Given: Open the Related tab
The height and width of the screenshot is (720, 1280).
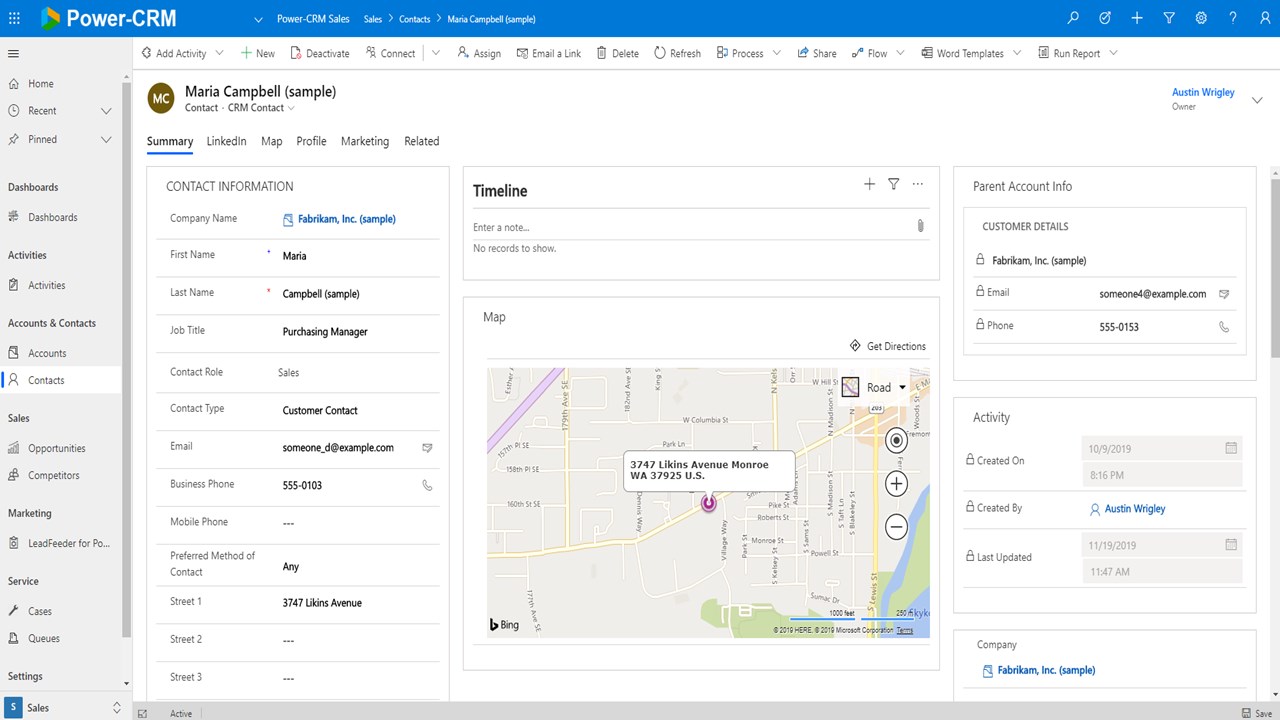Looking at the screenshot, I should coord(422,141).
